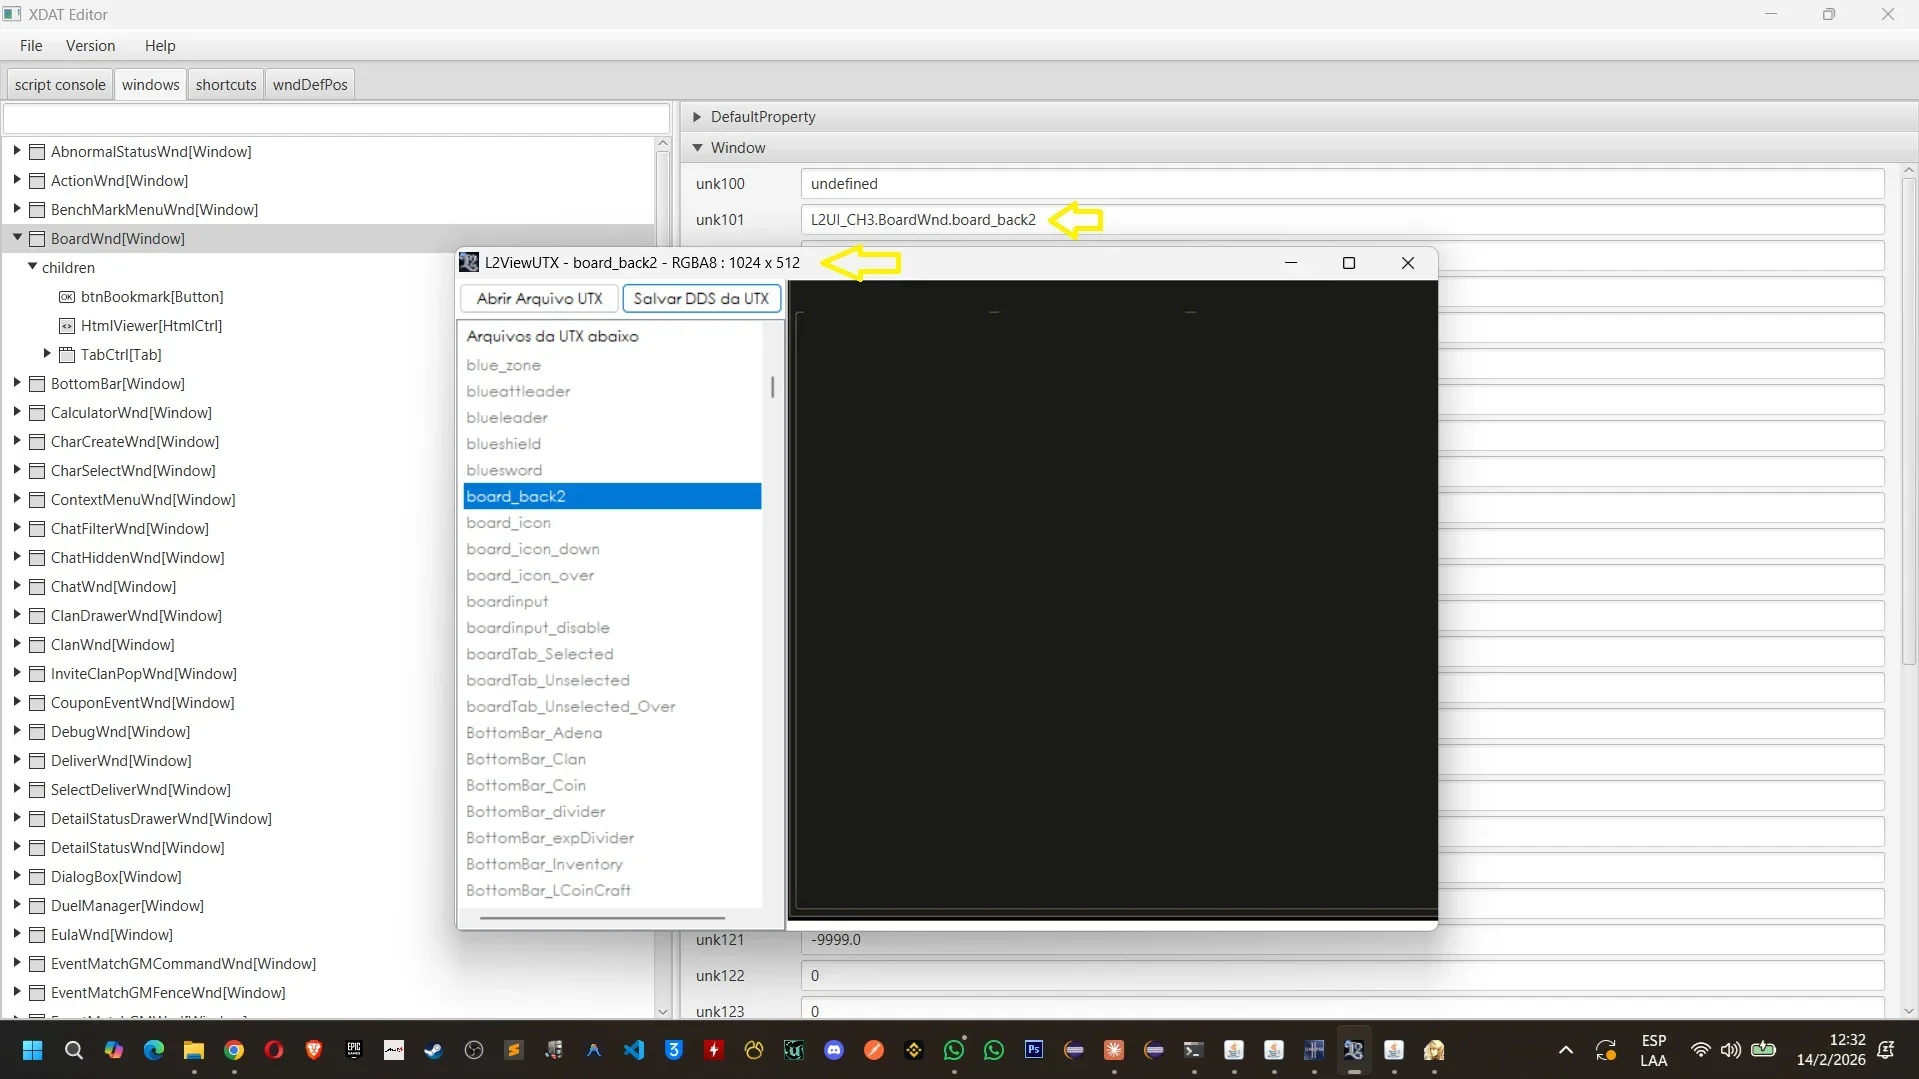Open Visual Studio Code from taskbar
Screen dimensions: 1919x1079
[634, 1050]
